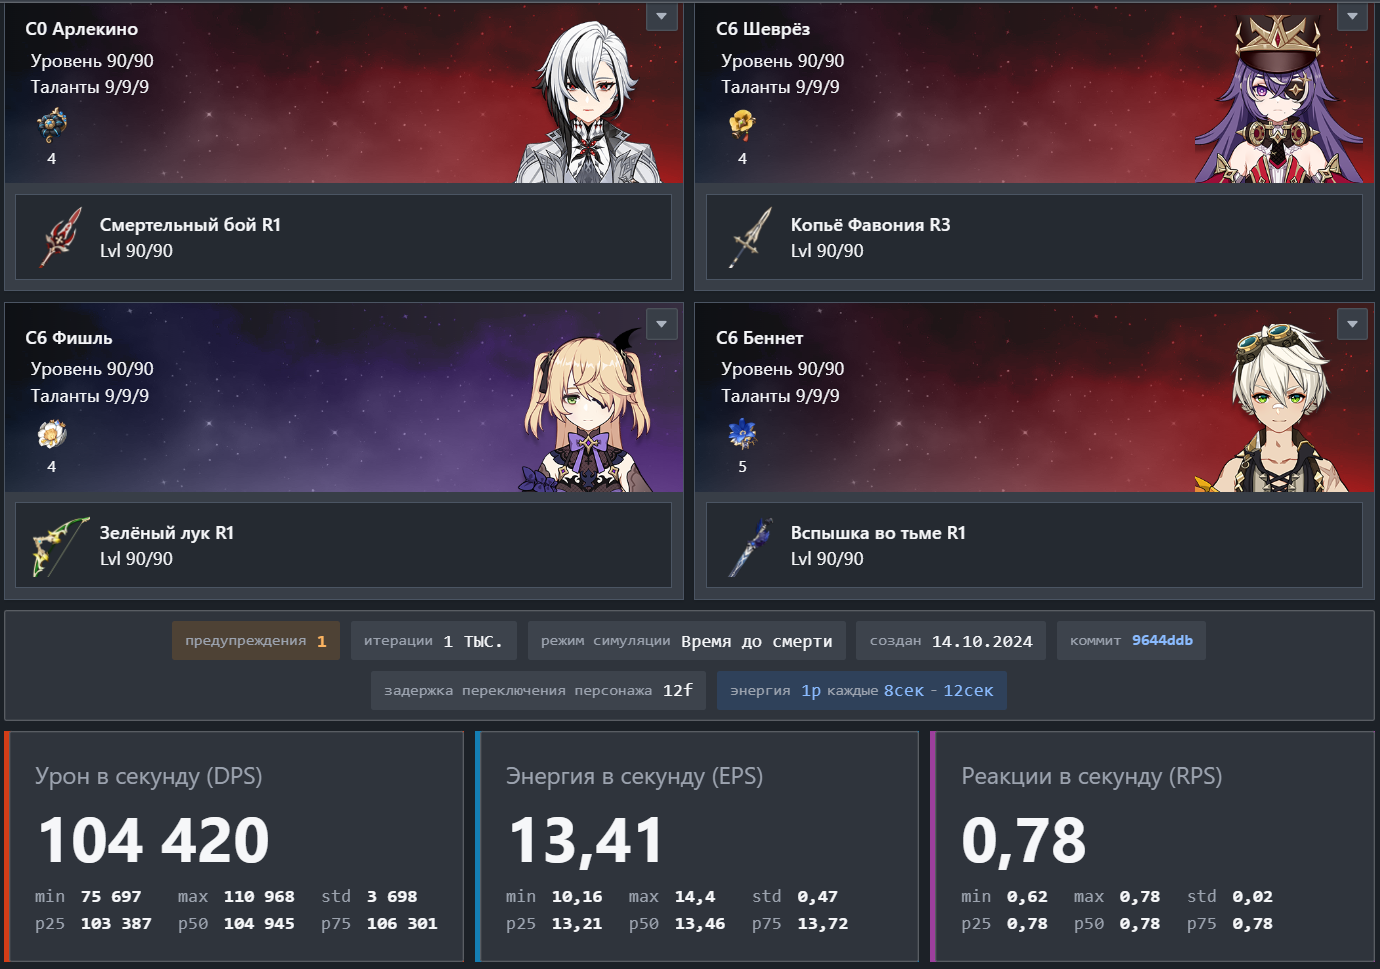Click the Зелёный лук bow icon
1380x969 pixels.
[x=61, y=546]
